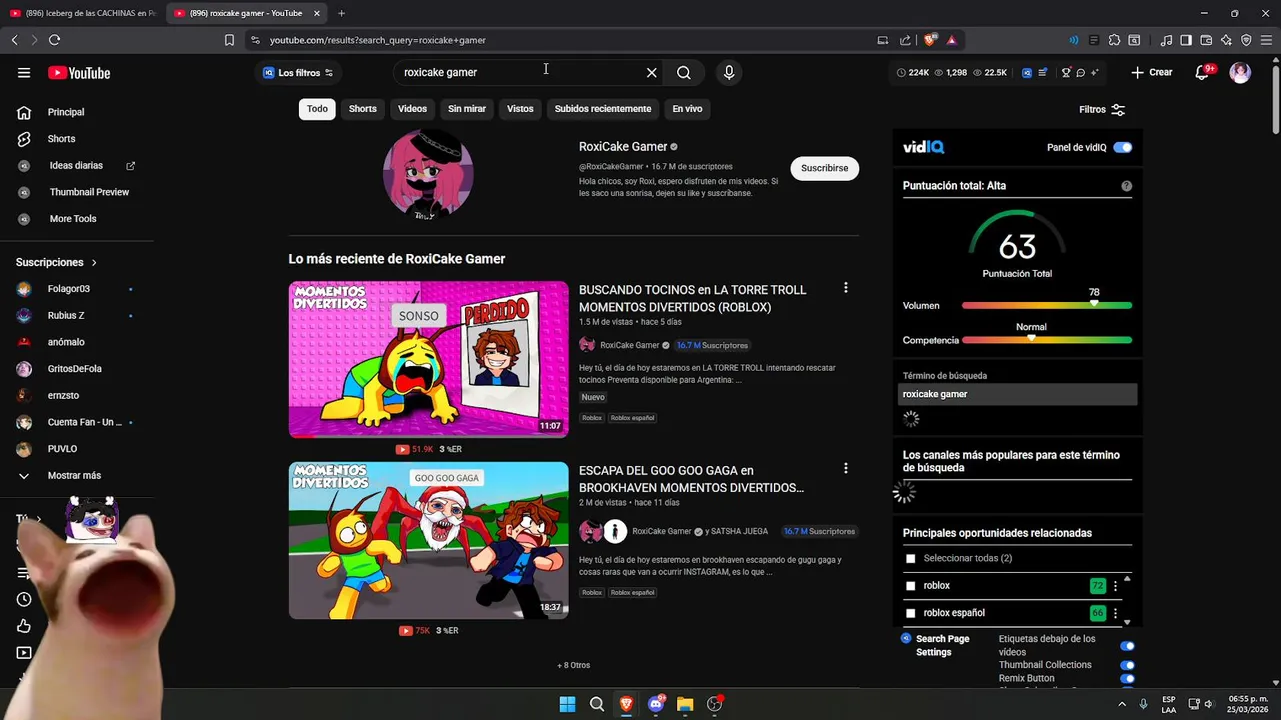The height and width of the screenshot is (720, 1281).
Task: Open the browser share icon in address bar
Action: tap(905, 40)
